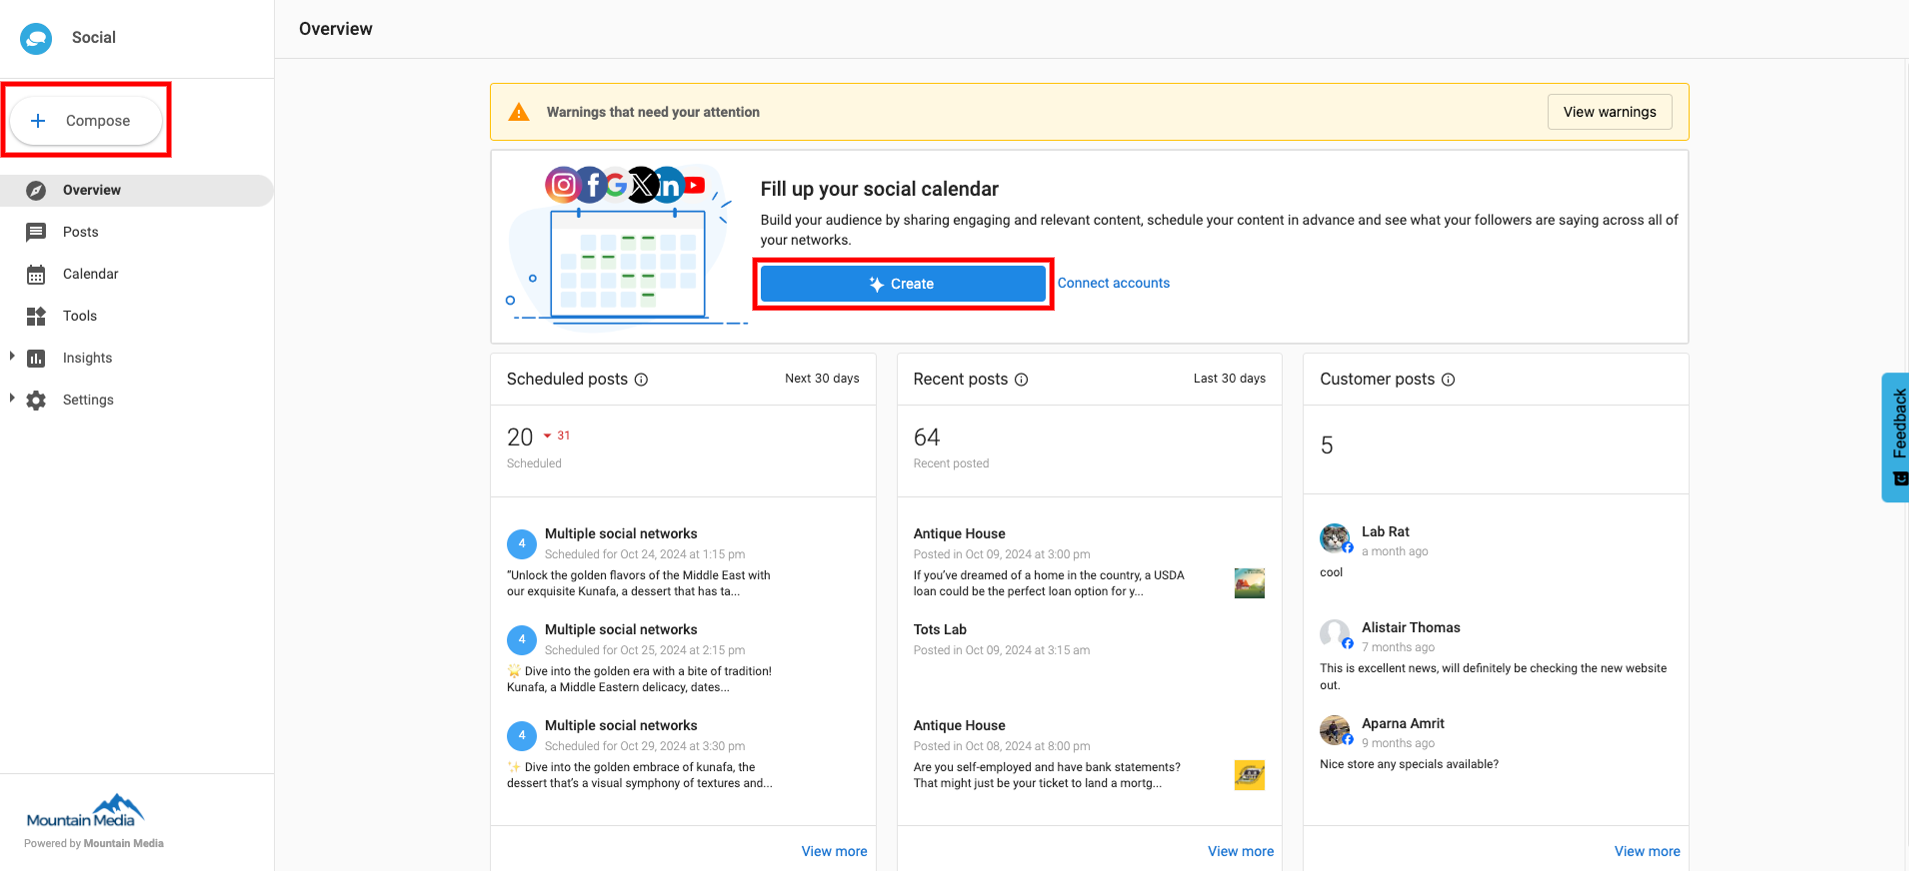Click Aparna Amrit's avatar

tap(1335, 730)
